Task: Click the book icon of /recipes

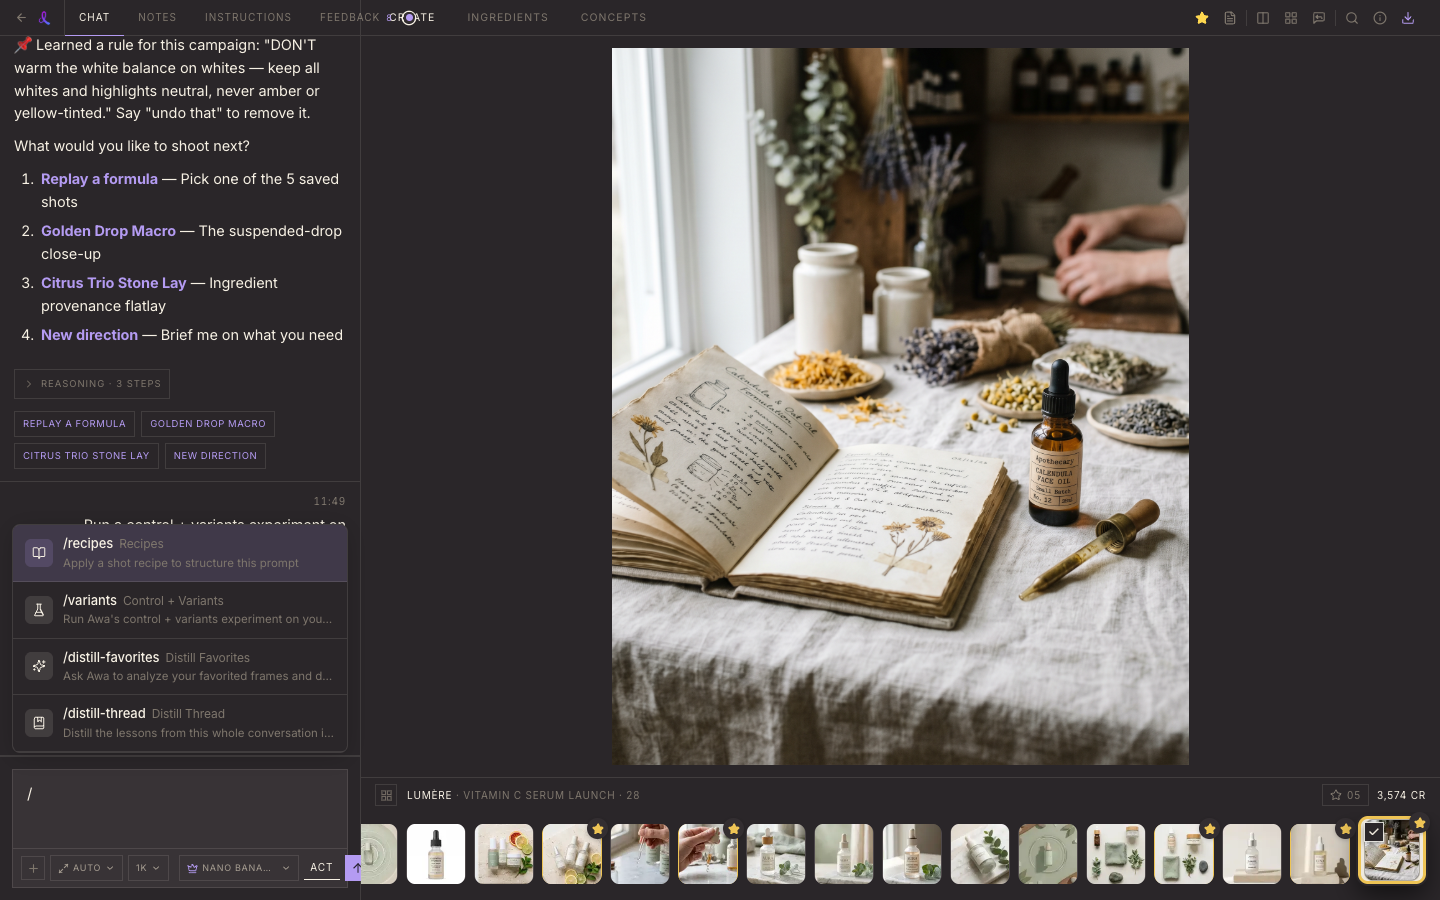Action: (39, 553)
